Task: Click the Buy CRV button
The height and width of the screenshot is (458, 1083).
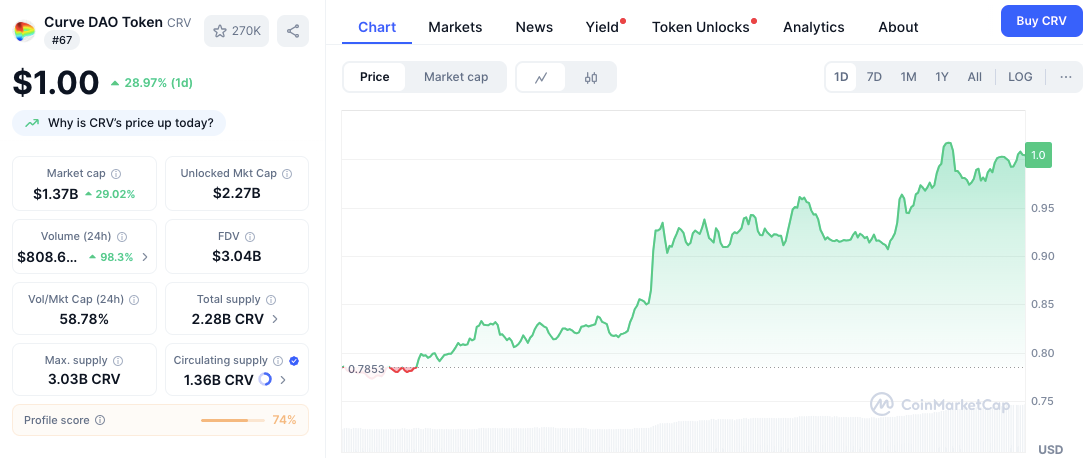Action: 1041,21
